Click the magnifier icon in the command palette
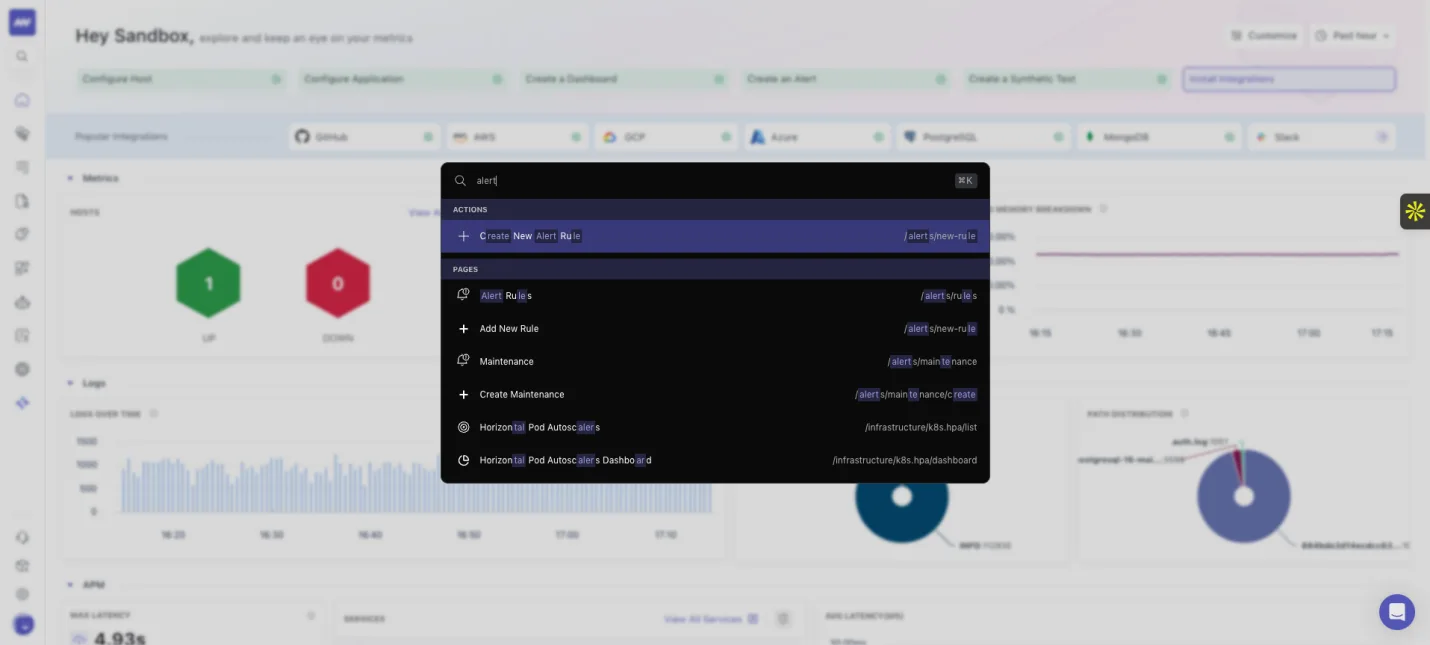Image resolution: width=1430 pixels, height=645 pixels. (461, 181)
